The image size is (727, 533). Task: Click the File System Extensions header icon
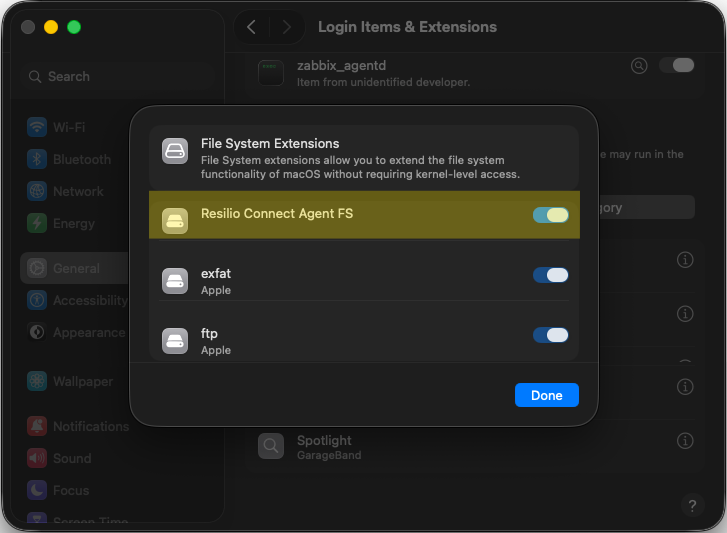[175, 151]
